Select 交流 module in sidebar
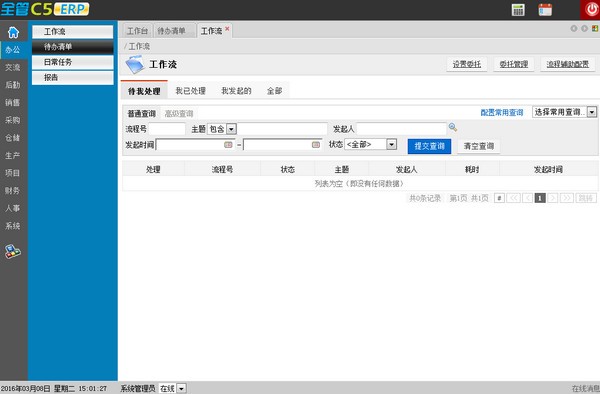600x394 pixels. click(x=14, y=67)
